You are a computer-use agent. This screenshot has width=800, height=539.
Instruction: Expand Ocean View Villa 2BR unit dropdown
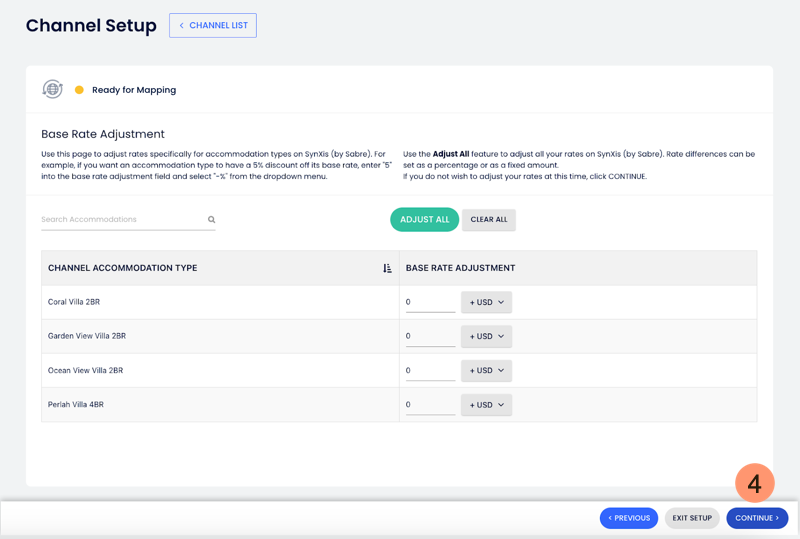point(486,370)
